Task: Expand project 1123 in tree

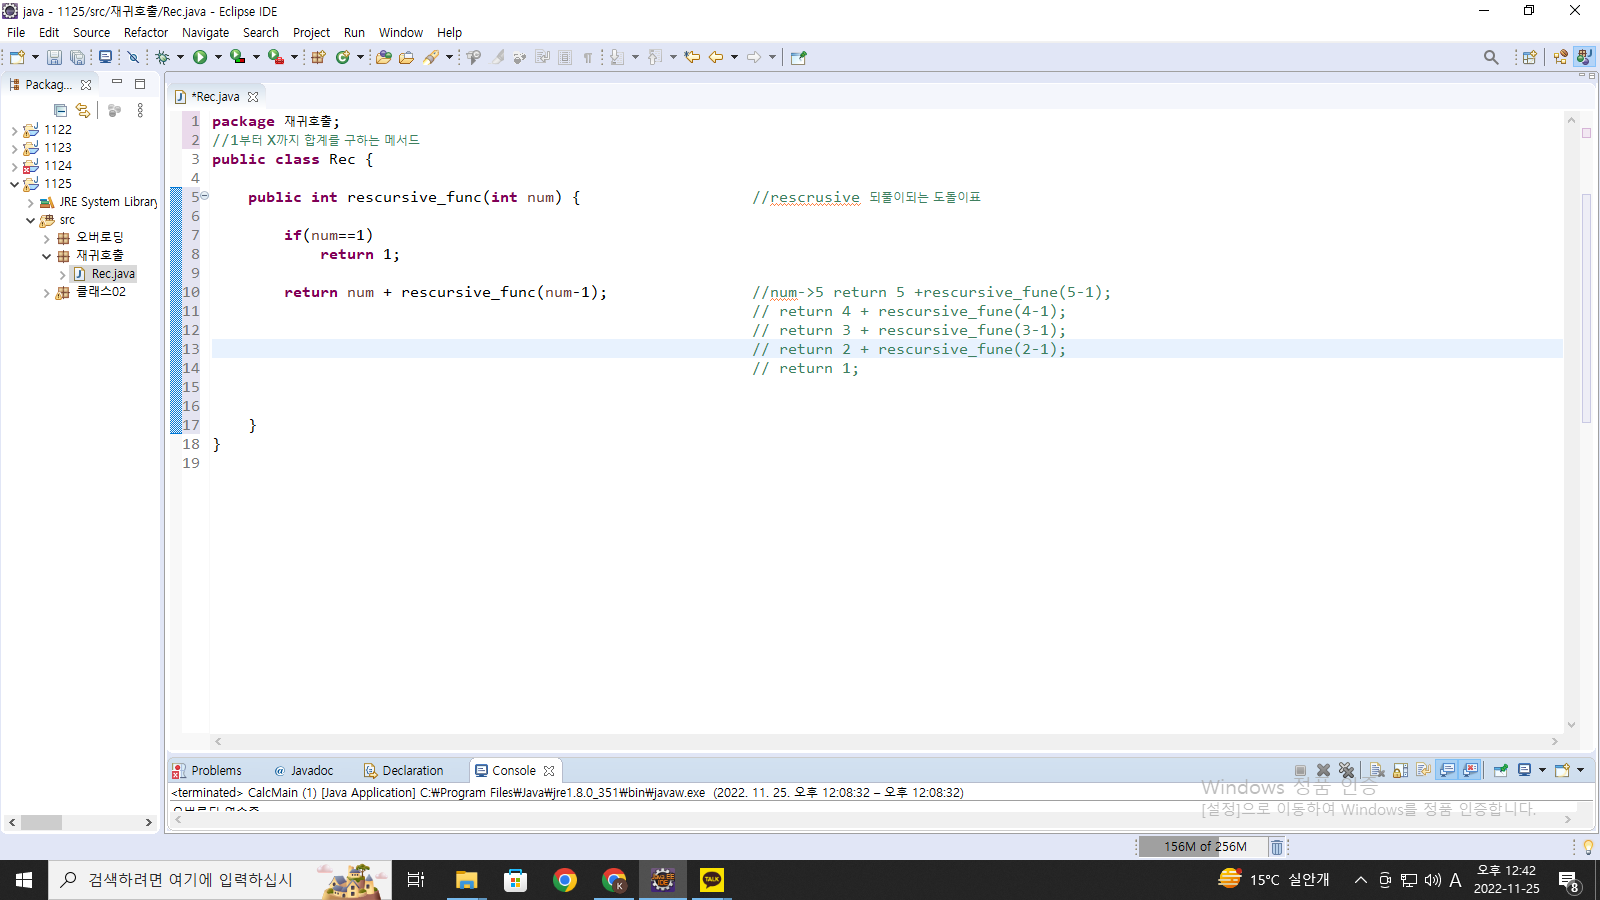Action: (14, 148)
